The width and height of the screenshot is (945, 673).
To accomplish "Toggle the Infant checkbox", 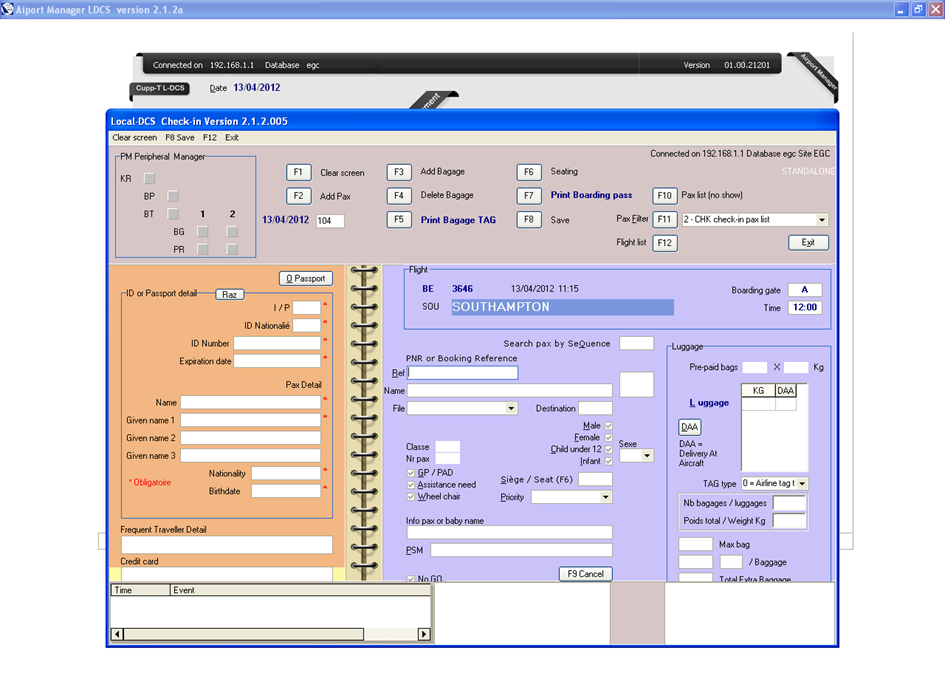I will coord(609,461).
